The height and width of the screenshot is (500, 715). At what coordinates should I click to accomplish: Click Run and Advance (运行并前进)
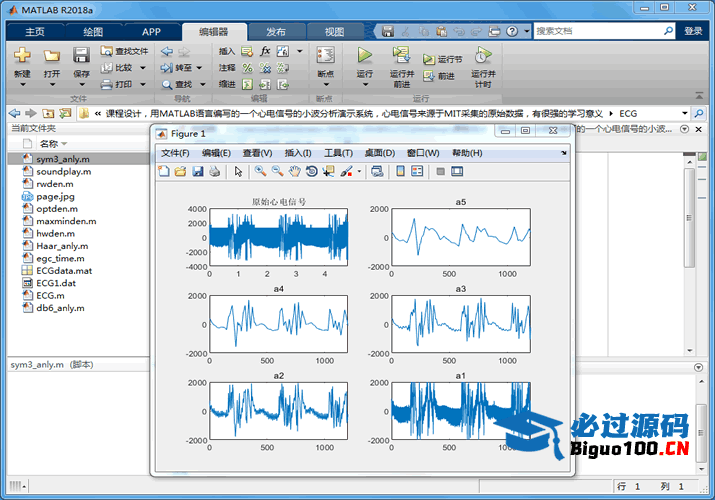pos(402,67)
